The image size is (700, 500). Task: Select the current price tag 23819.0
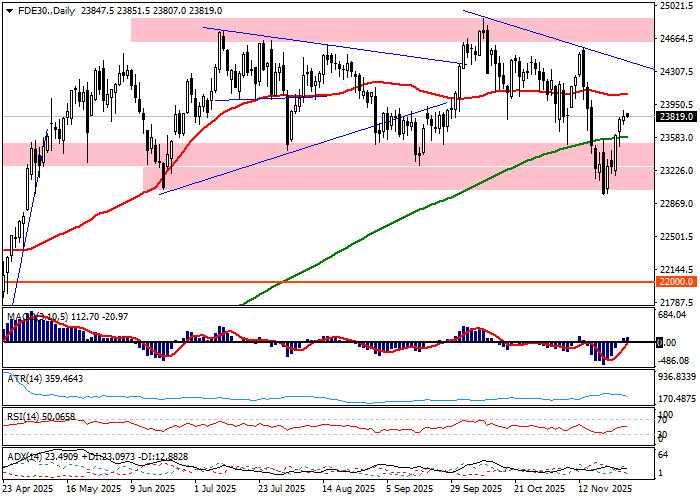(676, 116)
